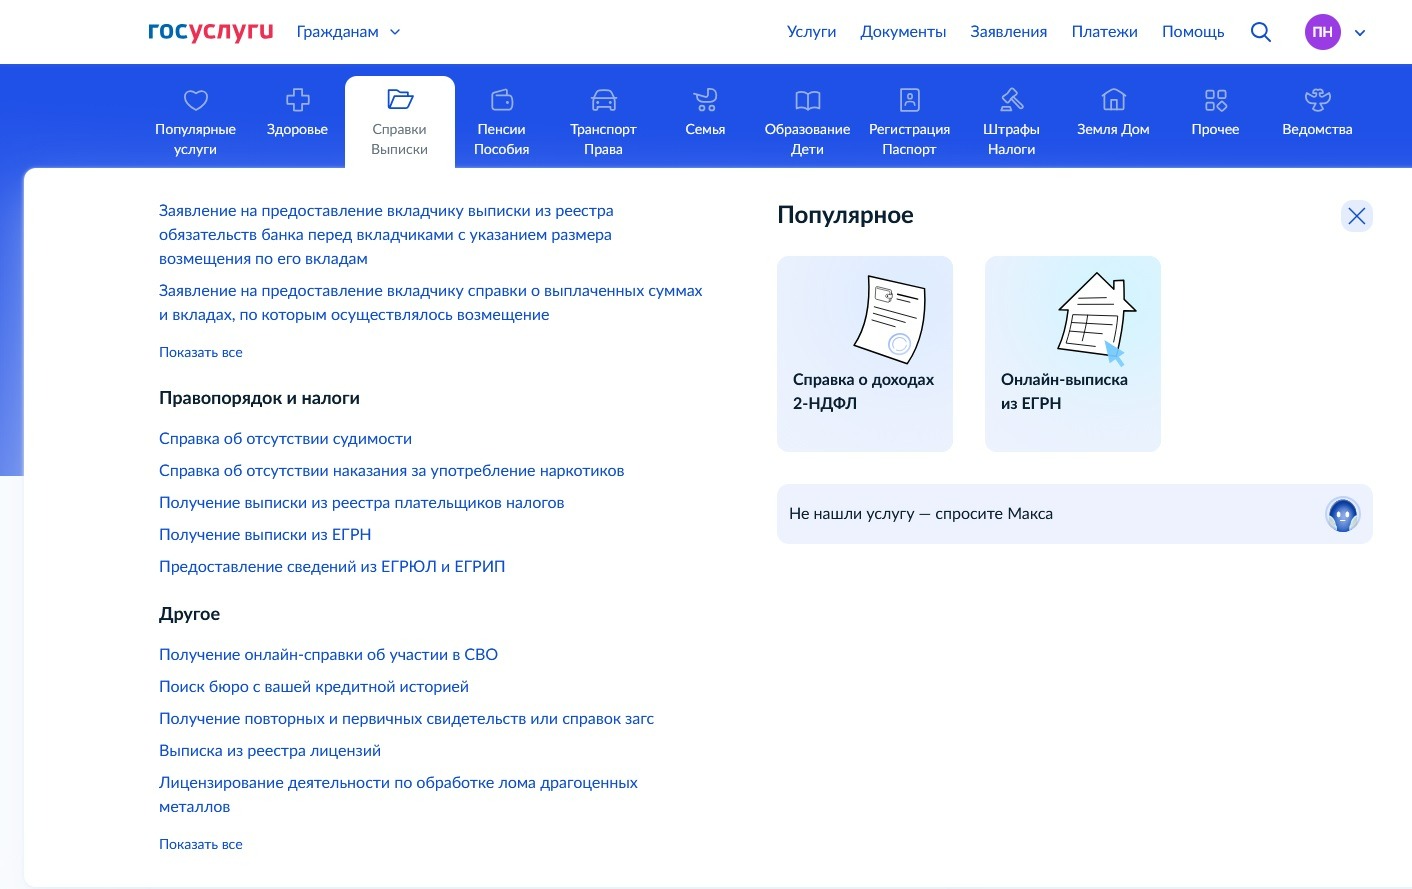Select the Pensions and Benefits wallet icon
Image resolution: width=1412 pixels, height=889 pixels.
coord(501,100)
